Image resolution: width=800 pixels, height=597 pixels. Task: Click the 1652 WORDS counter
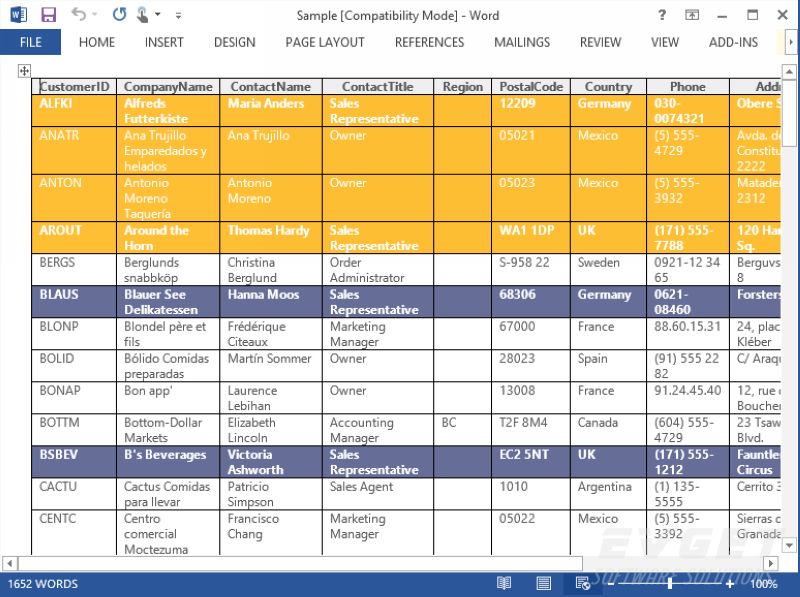coord(43,584)
